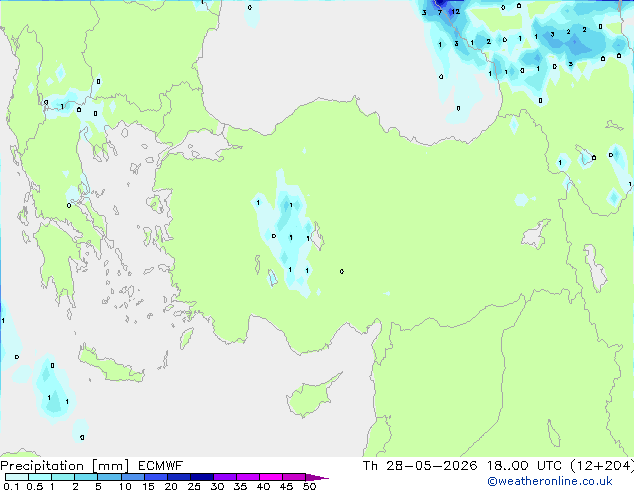The image size is (634, 490).
Task: Click the ECMWF model label
Action: (161, 466)
